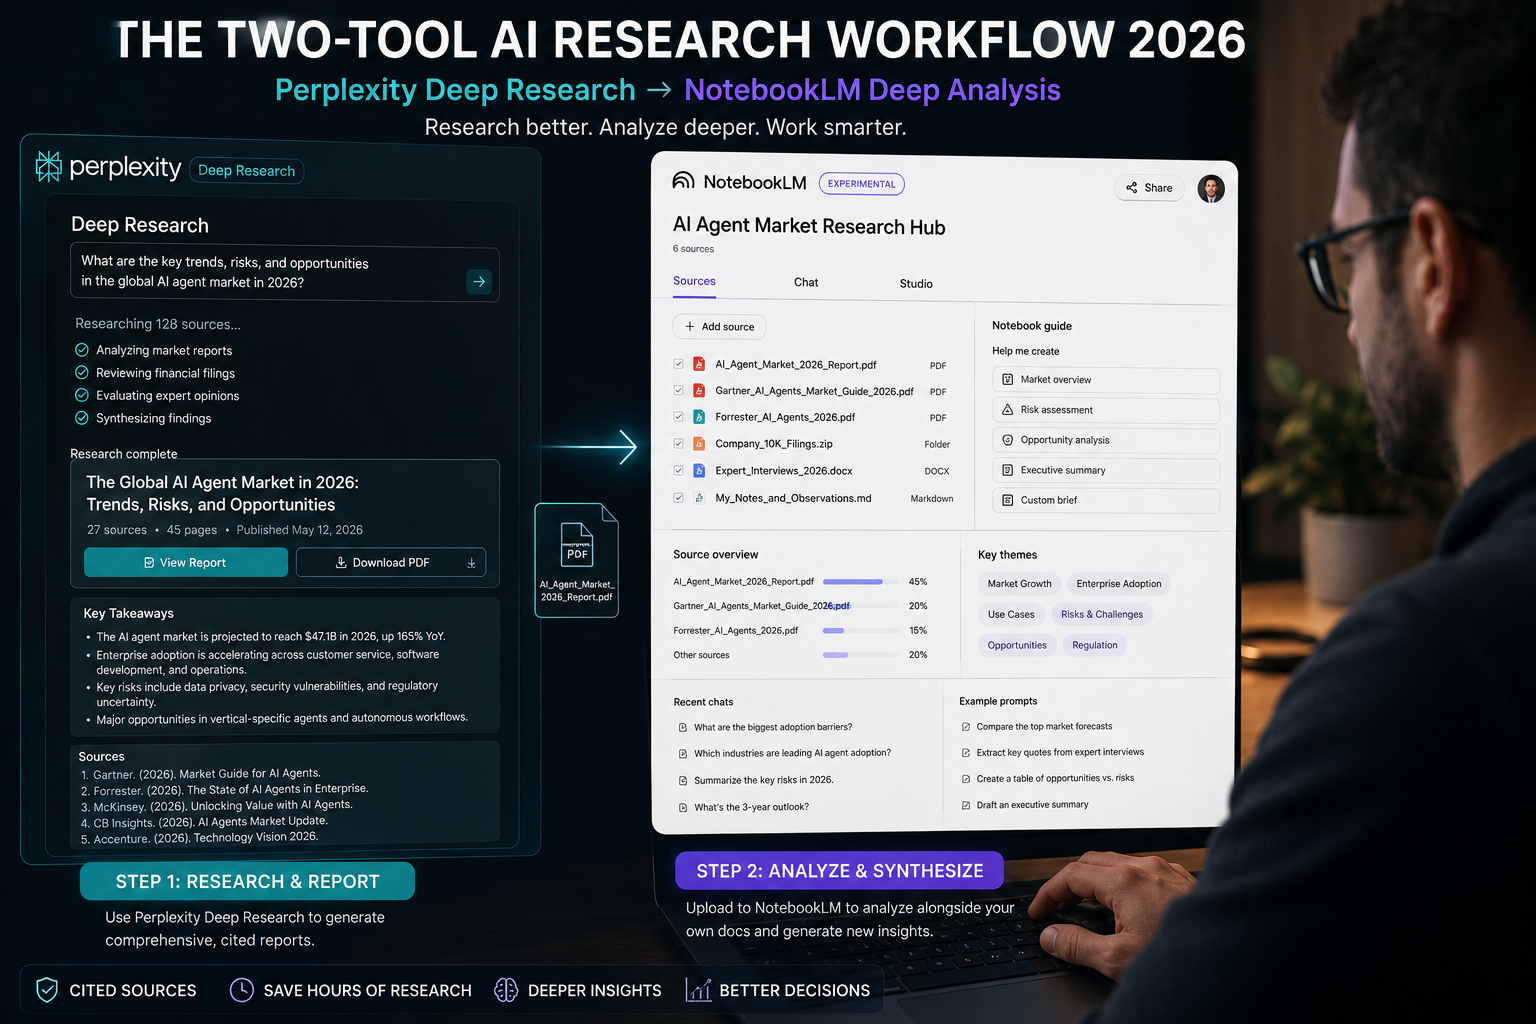This screenshot has height=1024, width=1536.
Task: Click 'Accenture. (2026). Technology Vision 2026.' source
Action: [200, 838]
